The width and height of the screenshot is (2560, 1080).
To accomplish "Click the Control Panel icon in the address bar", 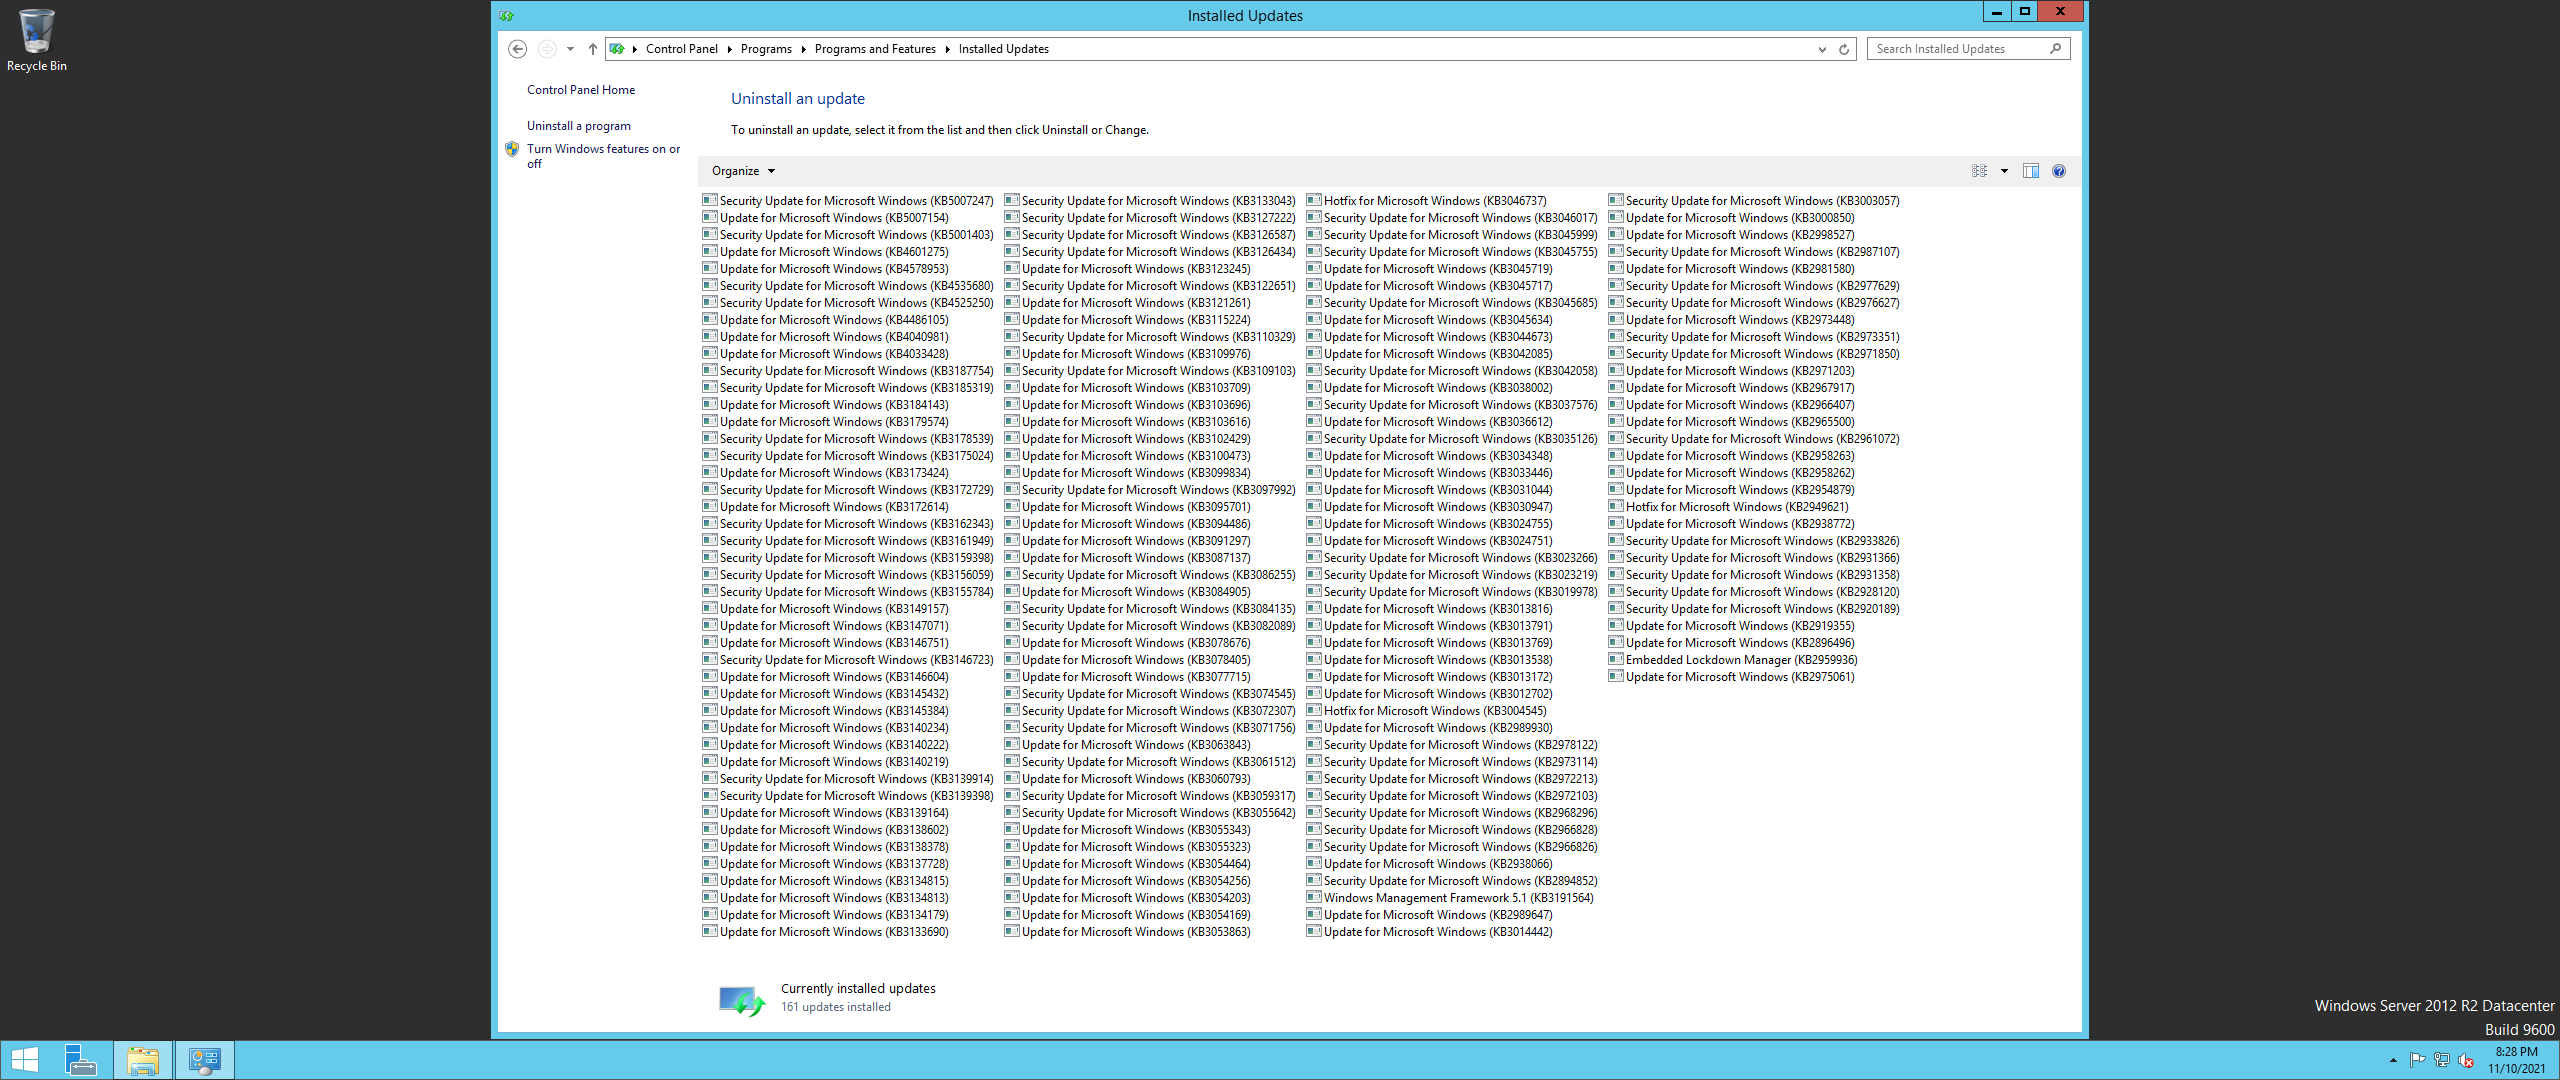I will click(x=617, y=49).
